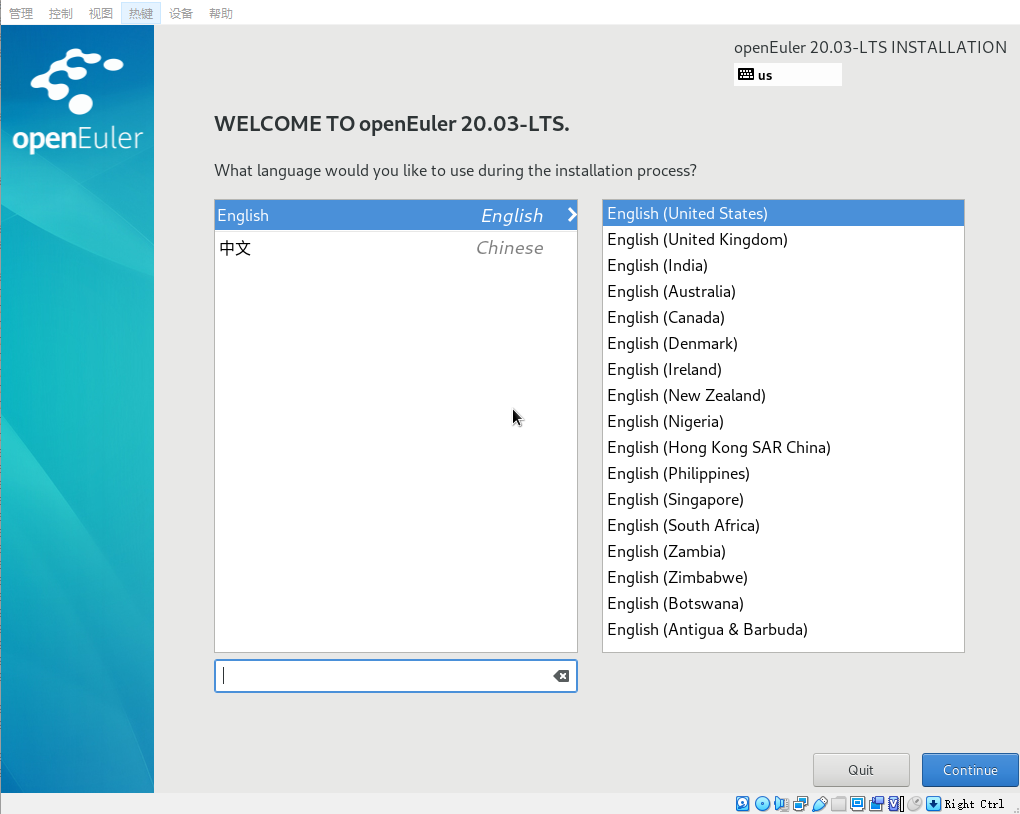Open the optical disc drive status icon
The image size is (1020, 814).
coord(762,803)
